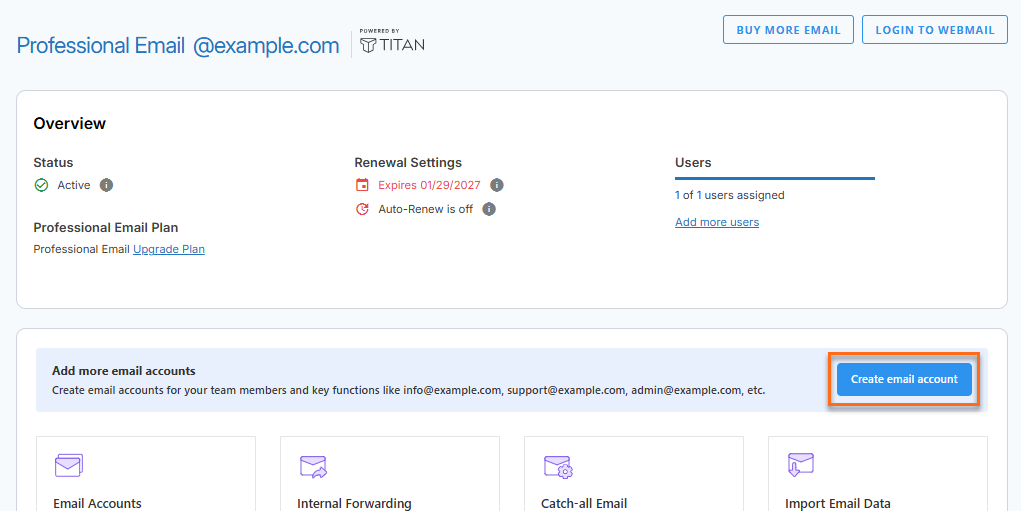Click the Titan logo icon
1021x511 pixels.
point(368,45)
